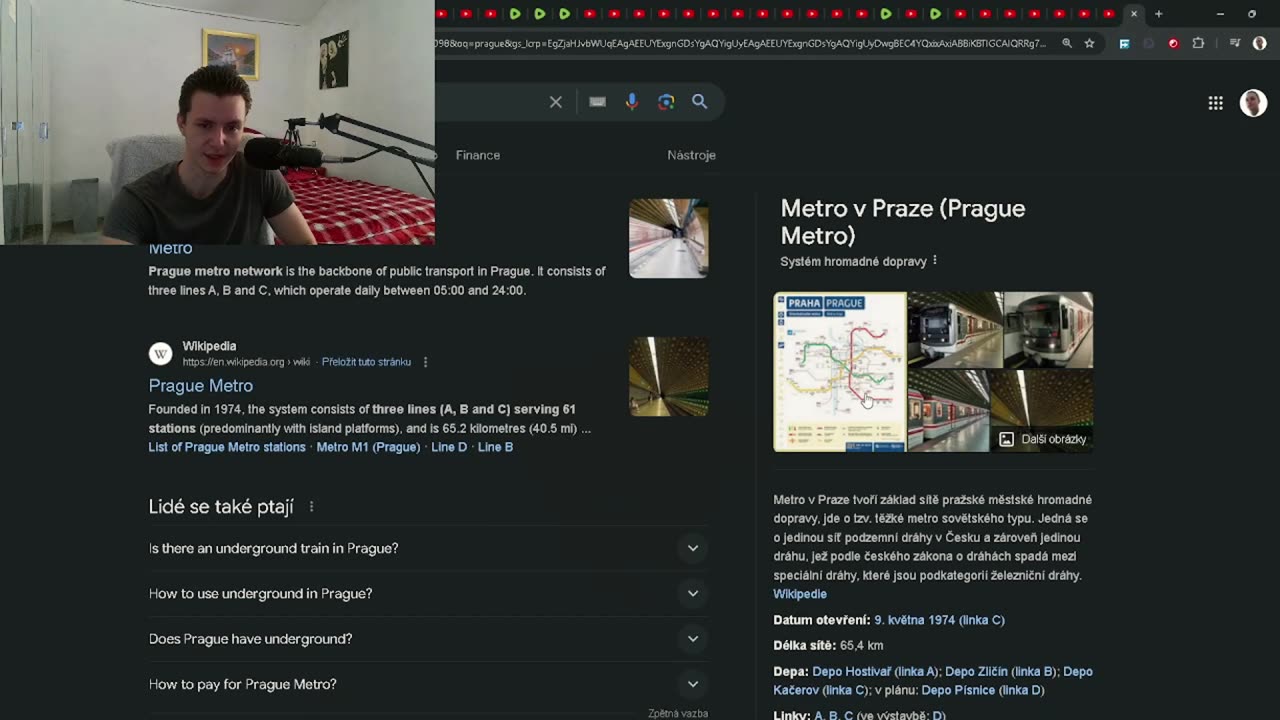The image size is (1280, 720).
Task: Click the 'Lidé se také ptají' heading
Action: [x=221, y=507]
